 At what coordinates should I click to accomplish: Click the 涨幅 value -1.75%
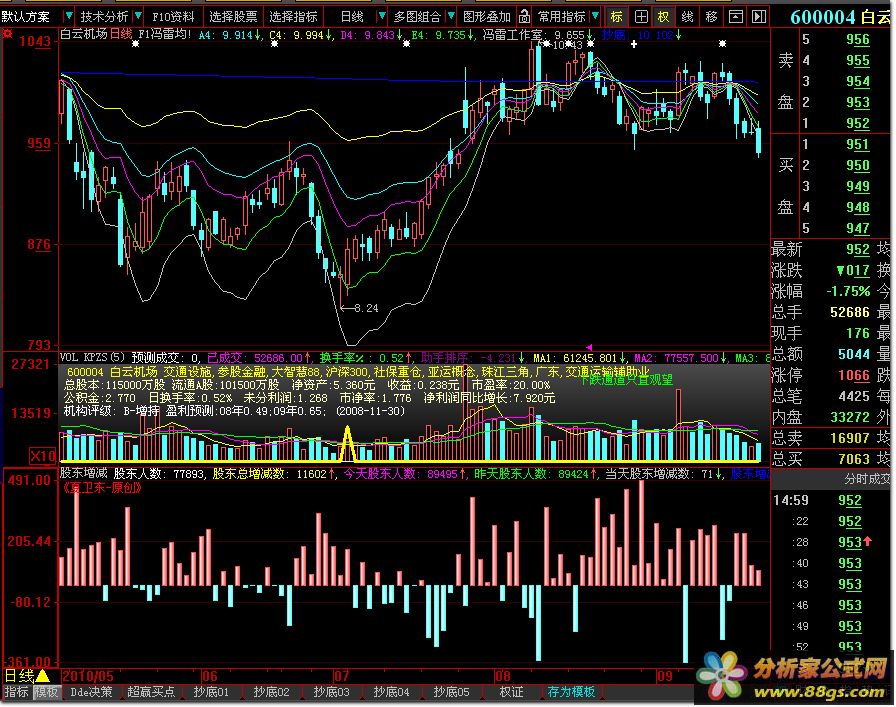[848, 291]
